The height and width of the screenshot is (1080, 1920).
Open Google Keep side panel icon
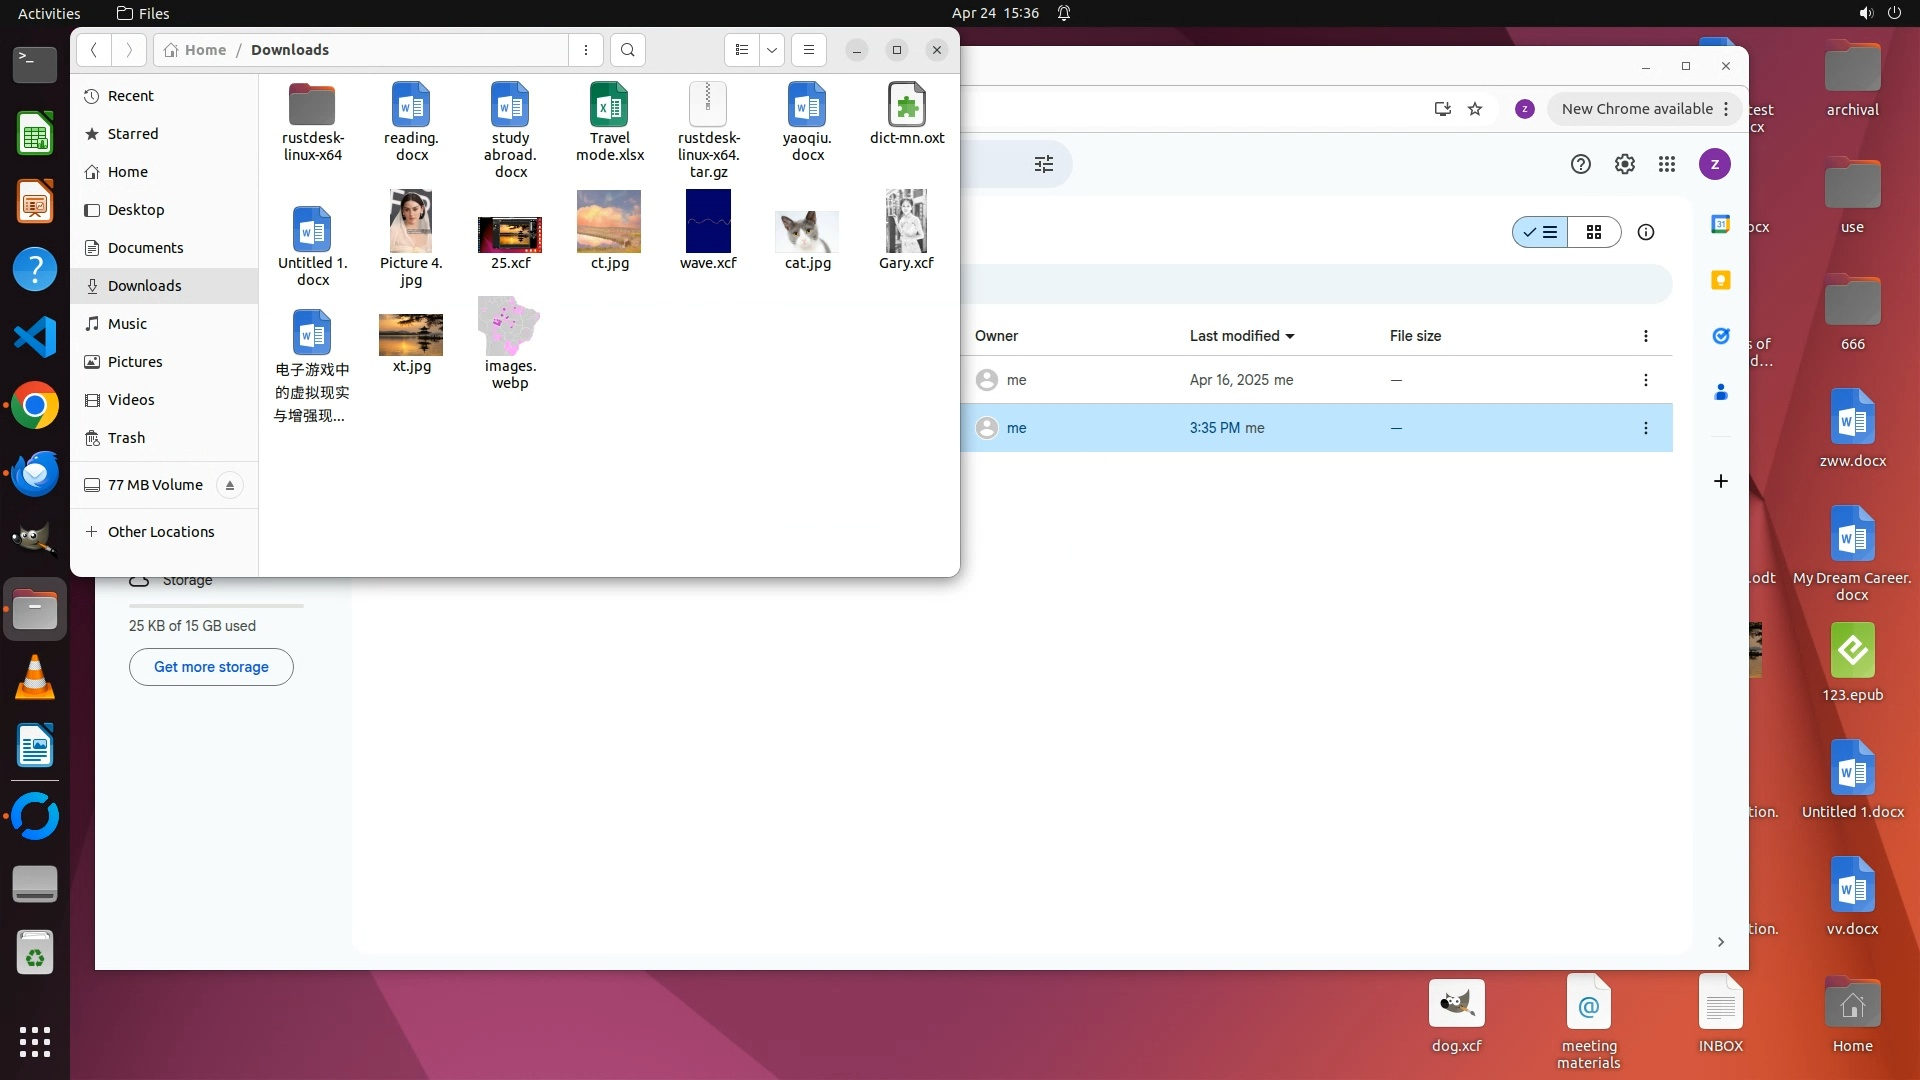pos(1721,280)
